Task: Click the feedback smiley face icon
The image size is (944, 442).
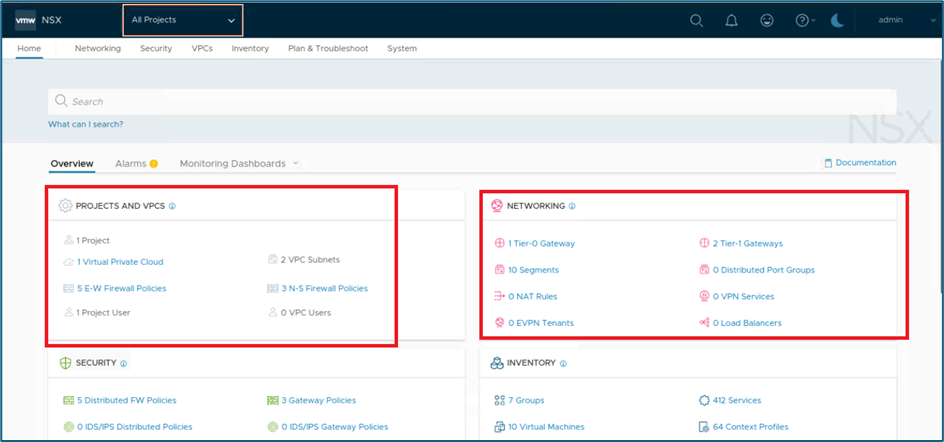Action: [767, 20]
